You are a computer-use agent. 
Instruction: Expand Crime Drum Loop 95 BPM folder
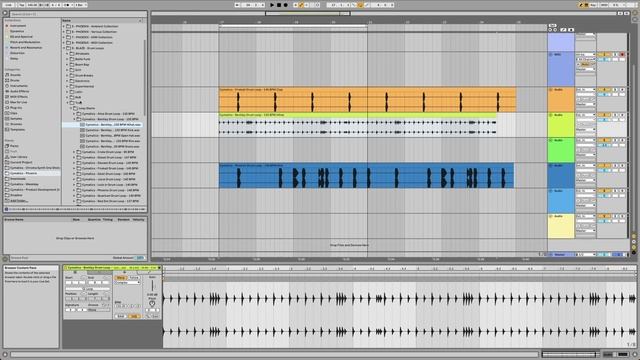pos(75,152)
